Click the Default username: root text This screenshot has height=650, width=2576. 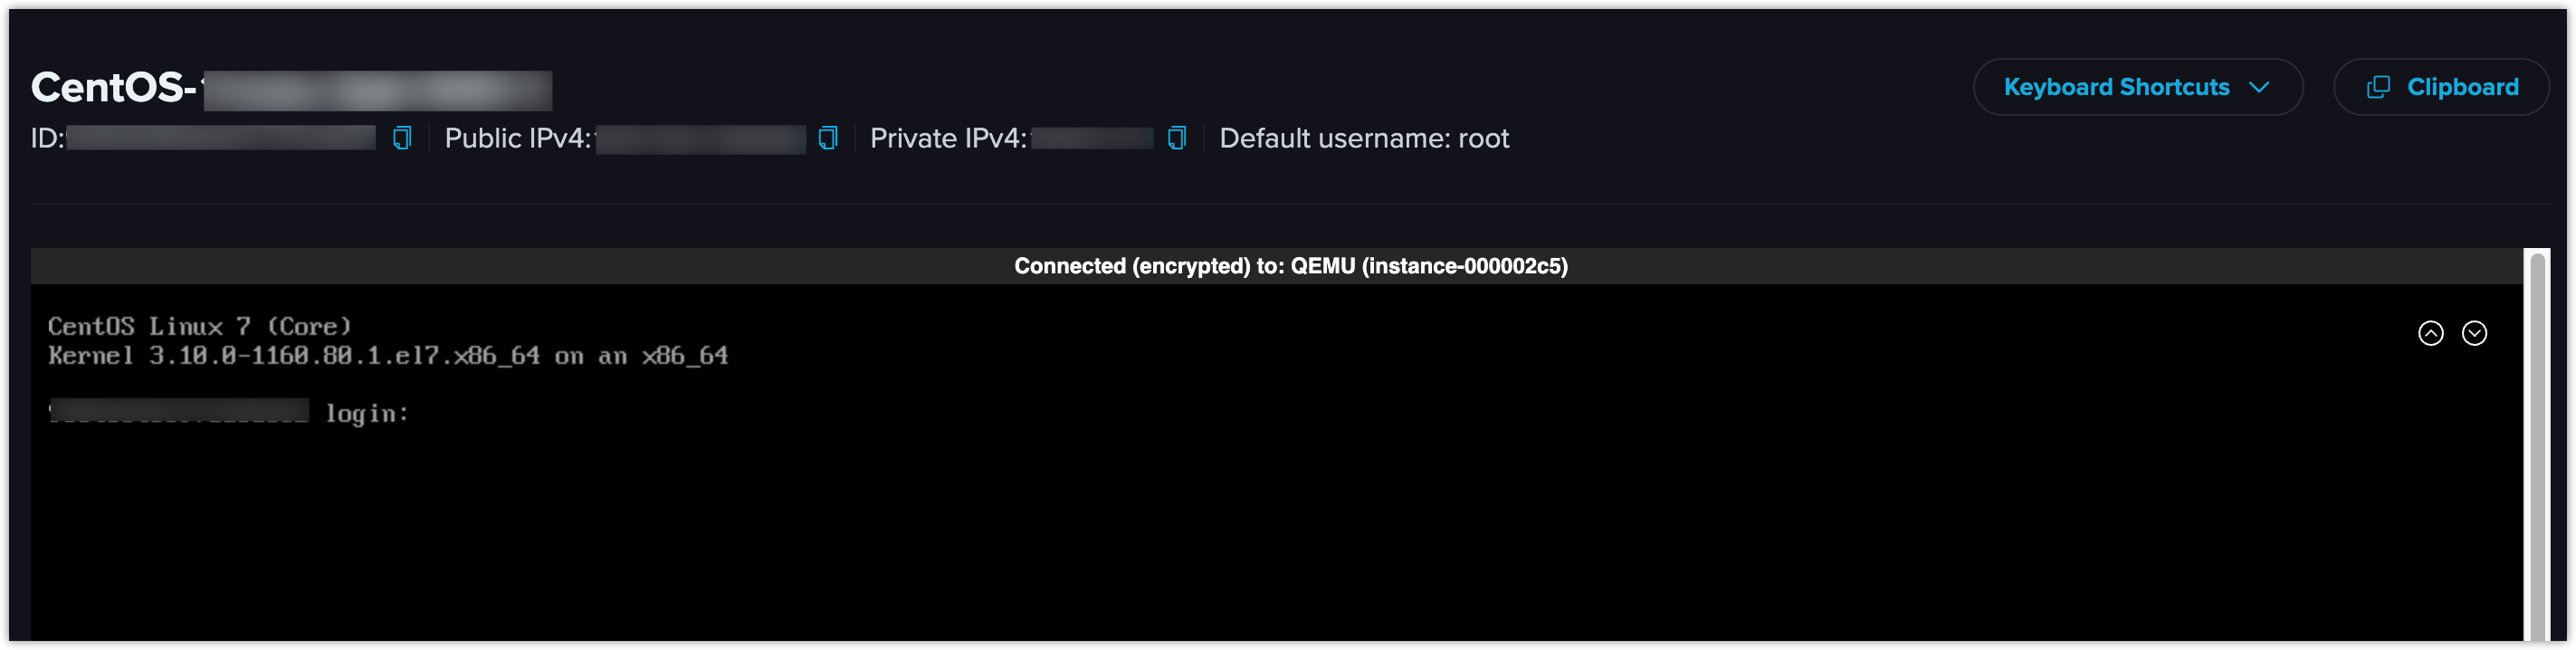pyautogui.click(x=1364, y=138)
